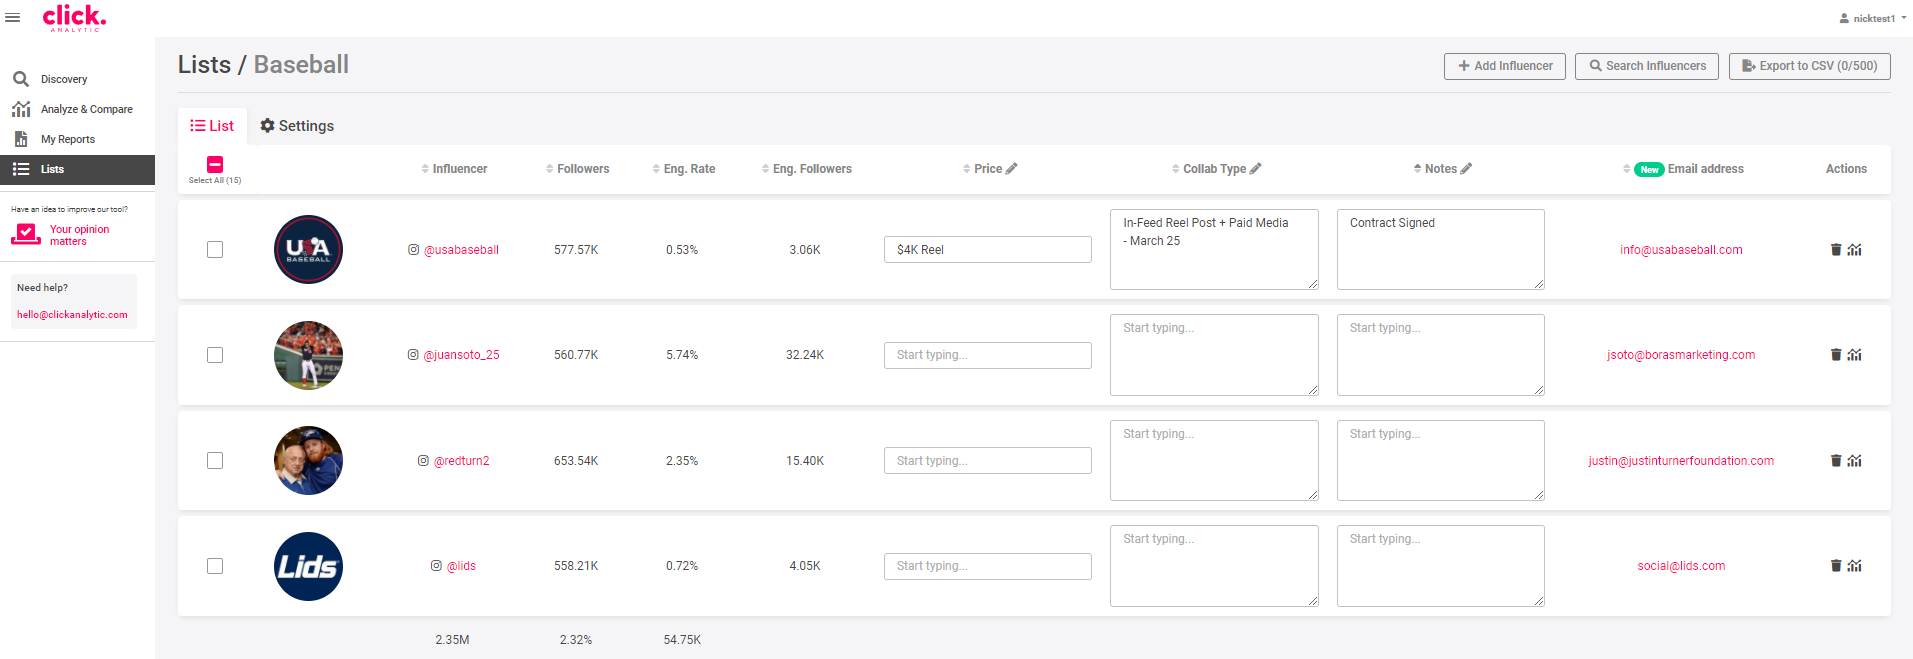
Task: Open the nicktest1 user dropdown
Action: pos(1873,18)
